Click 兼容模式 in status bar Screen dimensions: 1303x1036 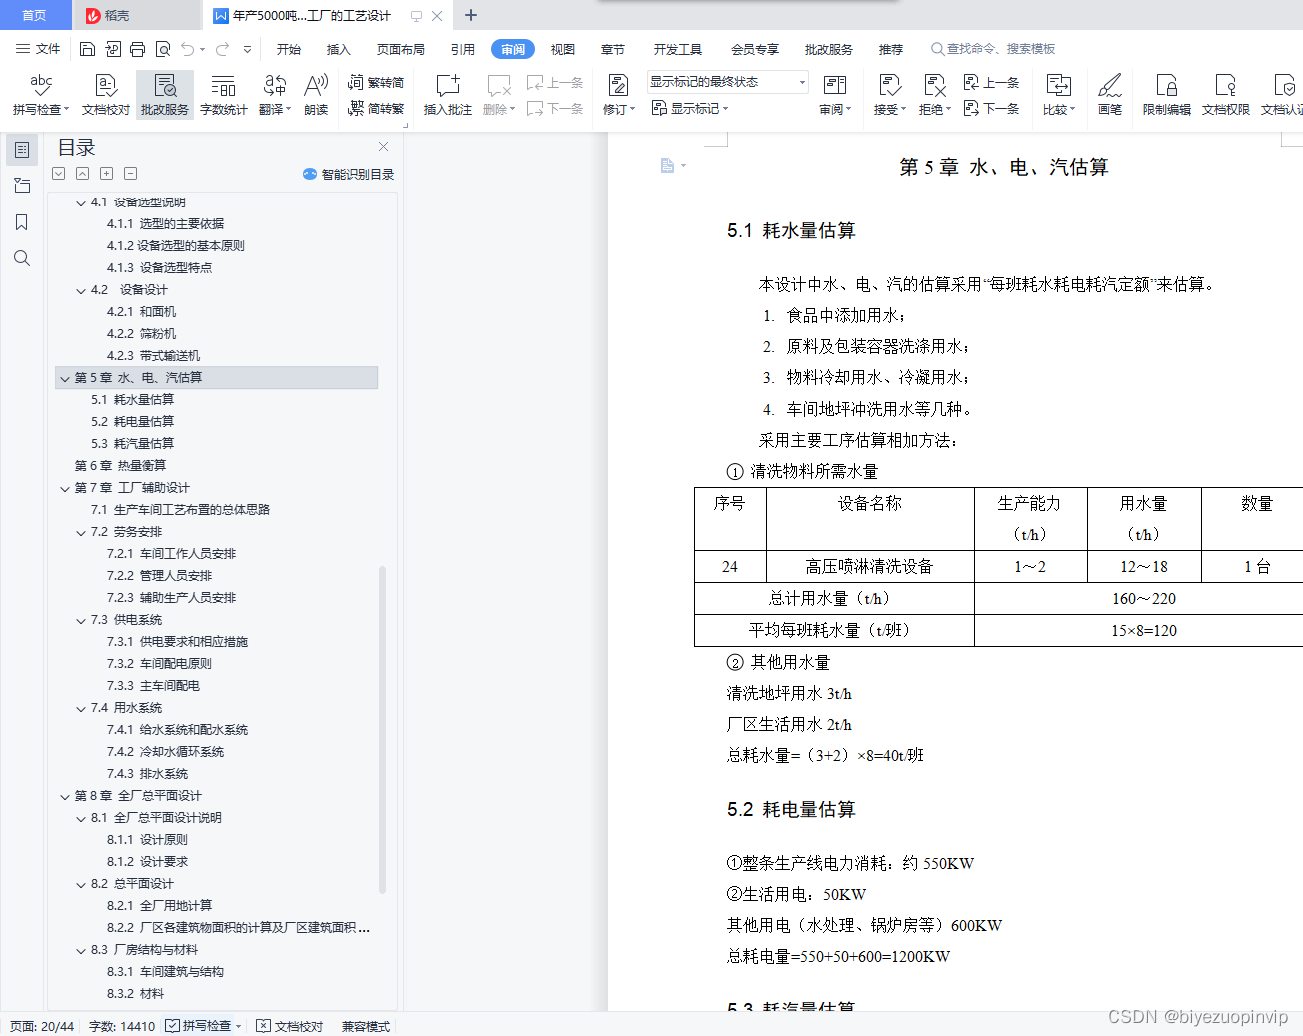point(365,1026)
